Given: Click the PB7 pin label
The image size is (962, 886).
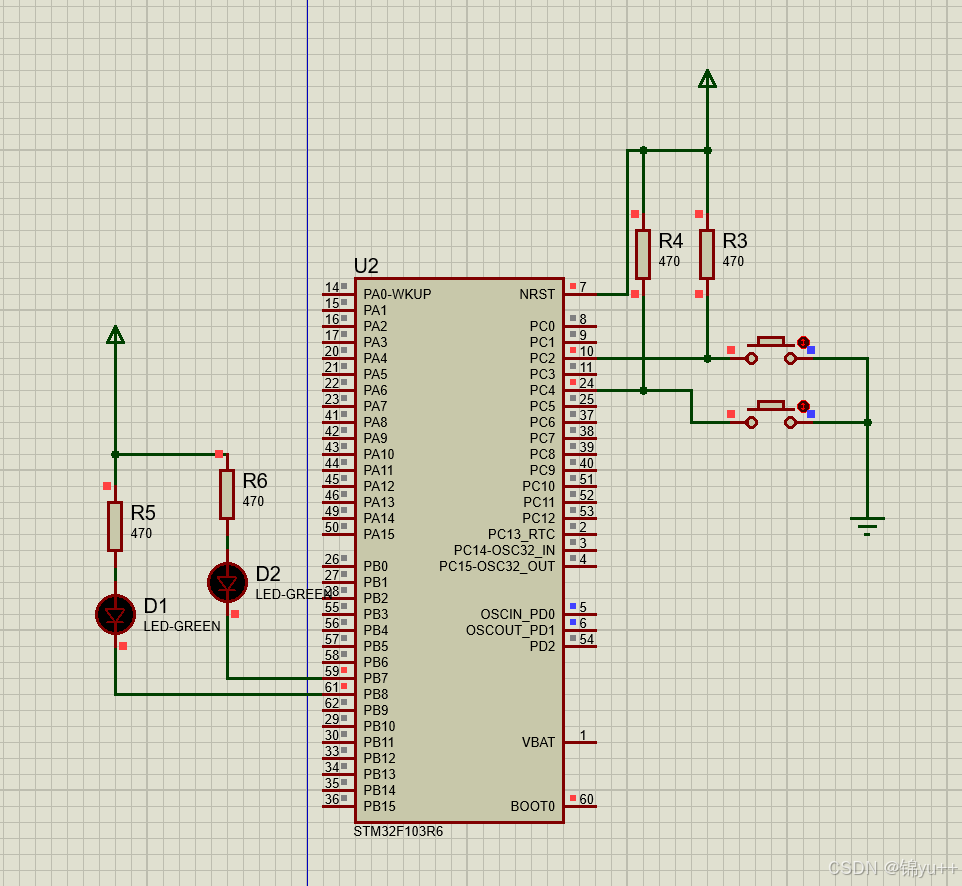Looking at the screenshot, I should click(375, 678).
